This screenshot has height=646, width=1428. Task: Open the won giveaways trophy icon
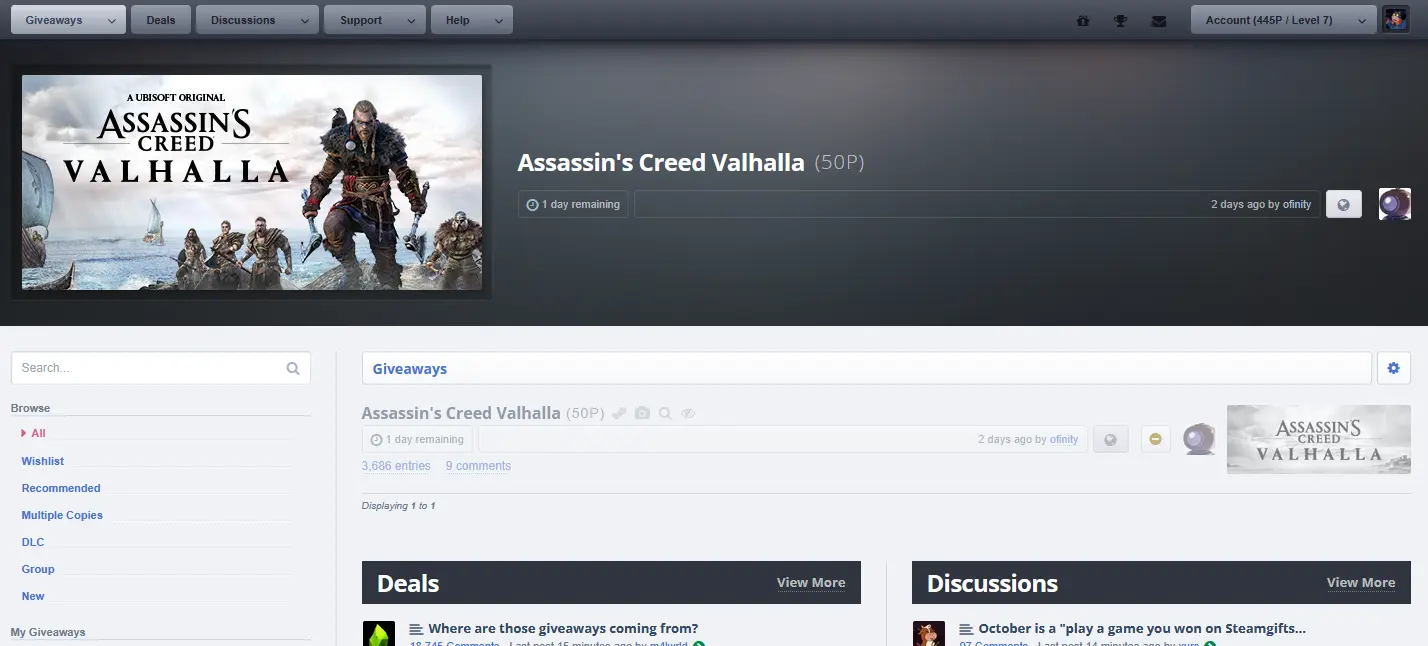pyautogui.click(x=1121, y=20)
